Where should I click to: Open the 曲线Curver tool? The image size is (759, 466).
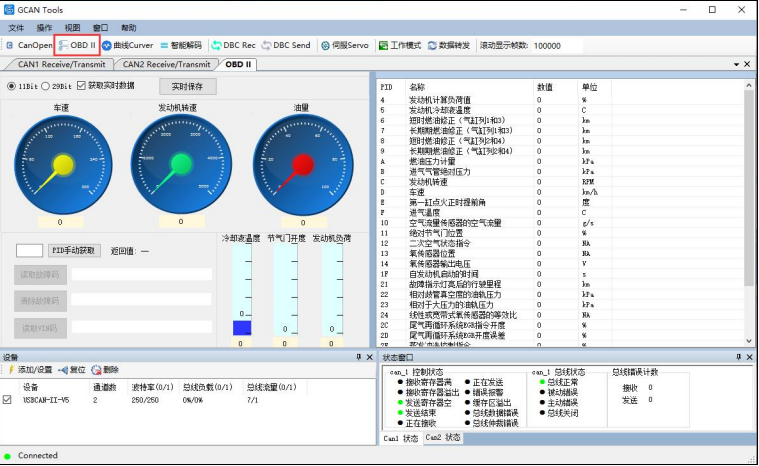[x=127, y=45]
